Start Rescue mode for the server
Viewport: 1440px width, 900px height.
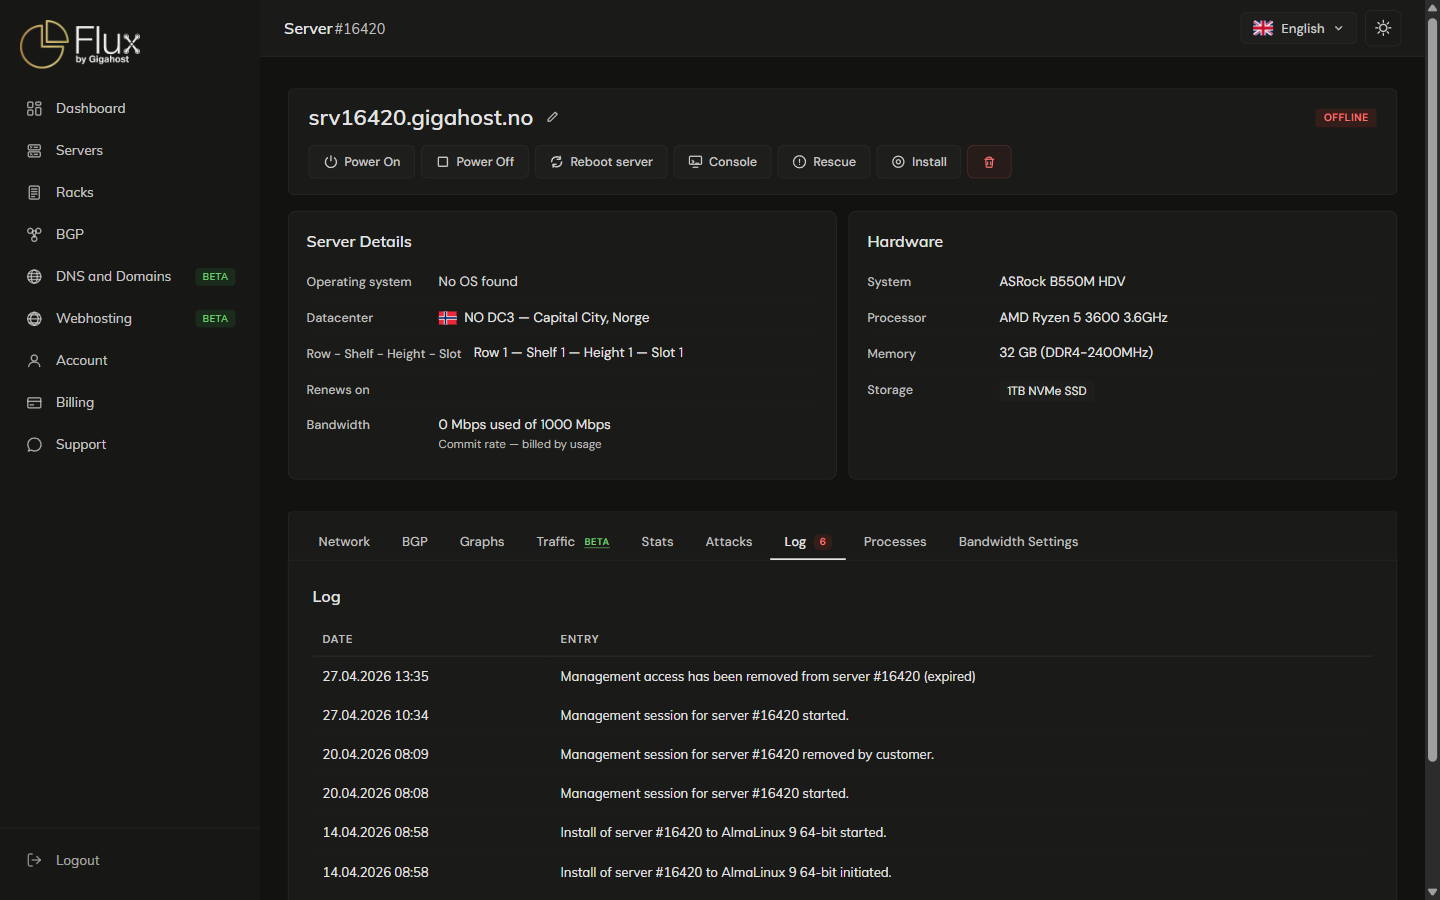(824, 162)
